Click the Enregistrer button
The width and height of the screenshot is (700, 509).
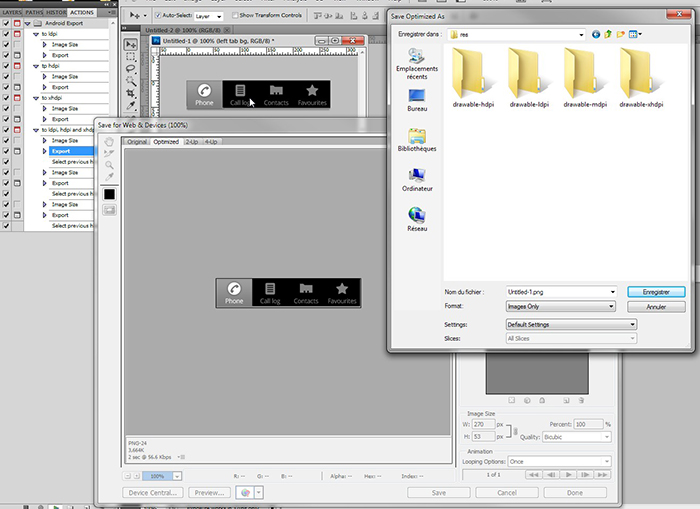(655, 292)
